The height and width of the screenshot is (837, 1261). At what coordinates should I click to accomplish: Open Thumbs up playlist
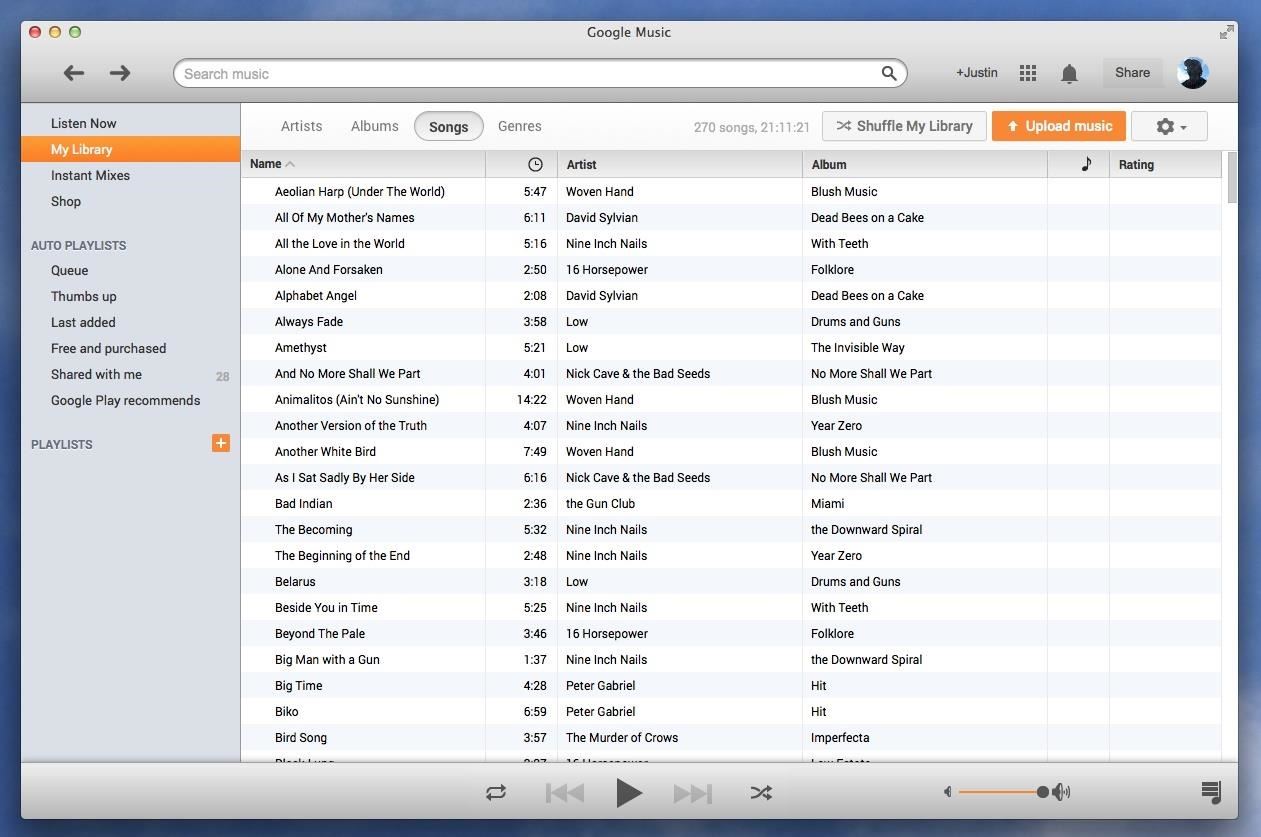pyautogui.click(x=84, y=296)
